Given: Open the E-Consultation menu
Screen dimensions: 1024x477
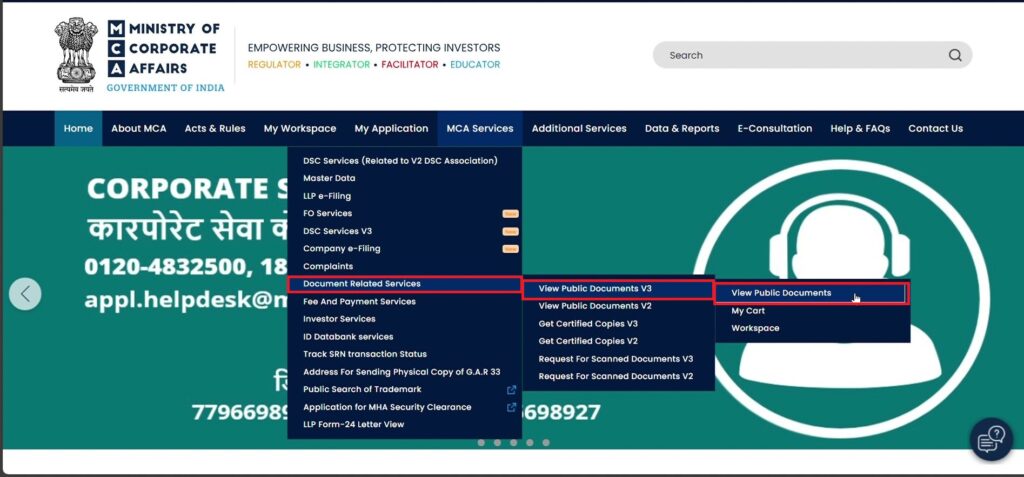Looking at the screenshot, I should [775, 129].
